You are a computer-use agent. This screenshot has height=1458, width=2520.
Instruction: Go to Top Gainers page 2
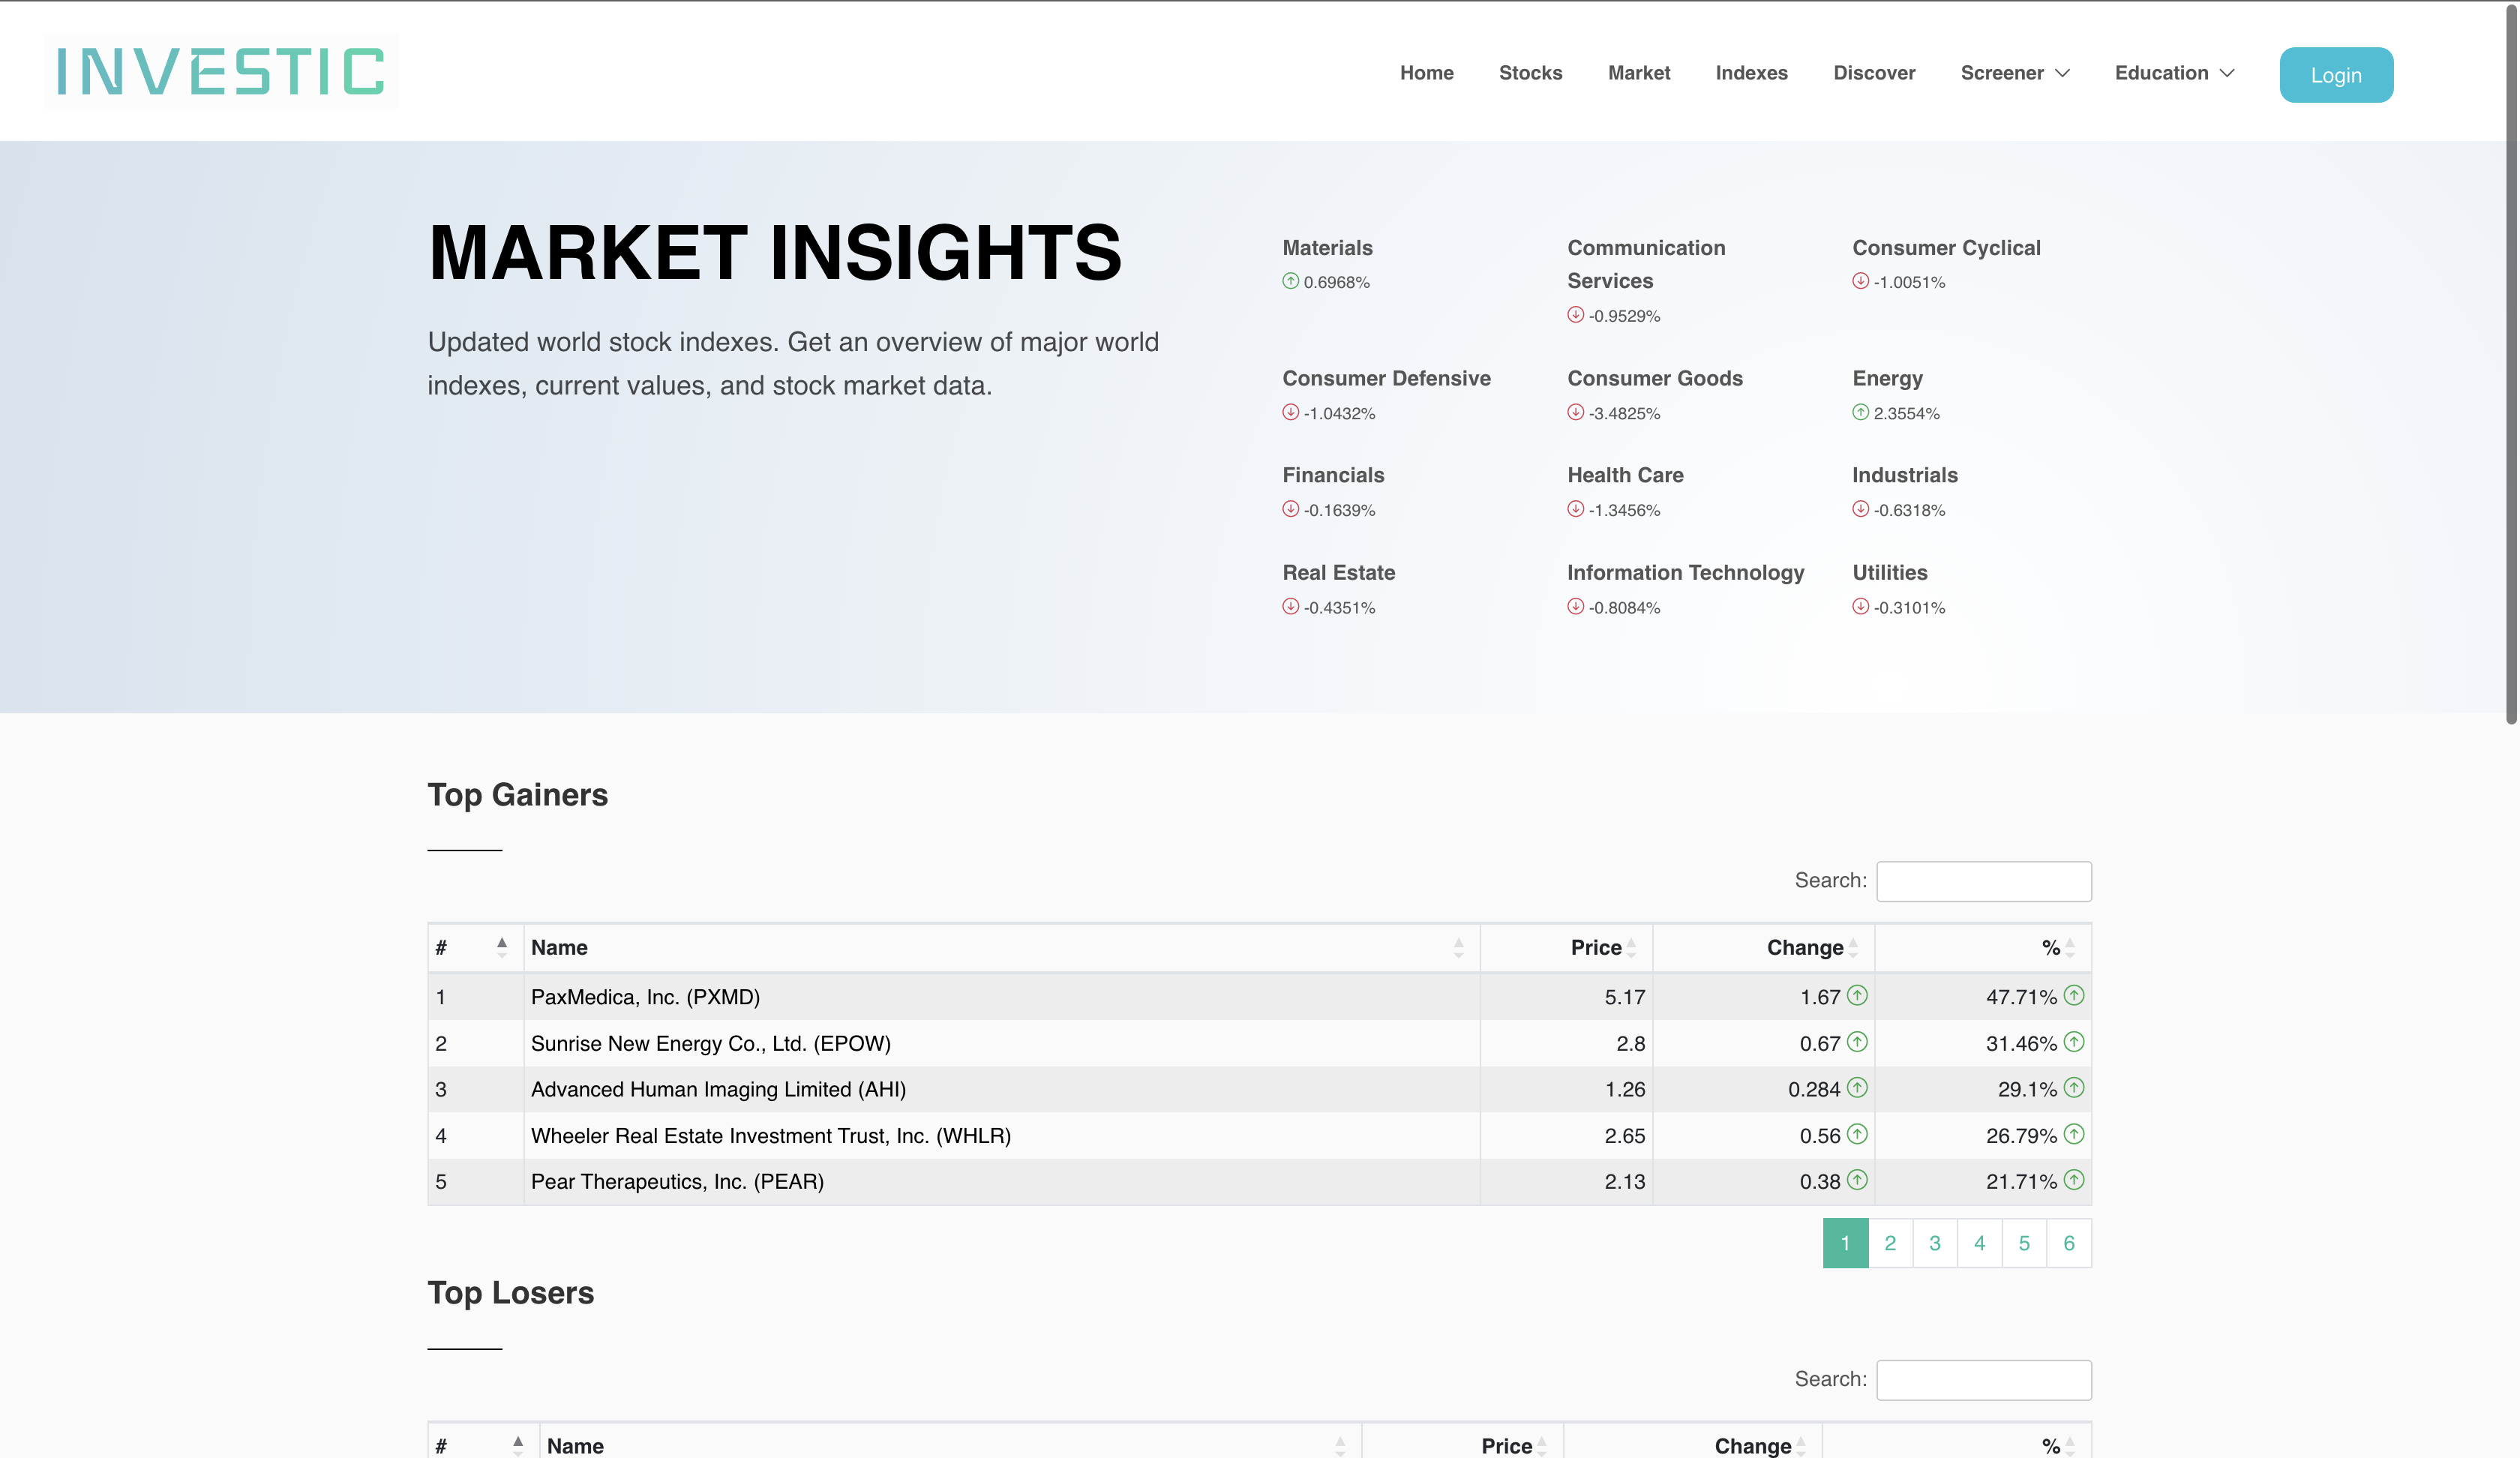(x=1890, y=1243)
